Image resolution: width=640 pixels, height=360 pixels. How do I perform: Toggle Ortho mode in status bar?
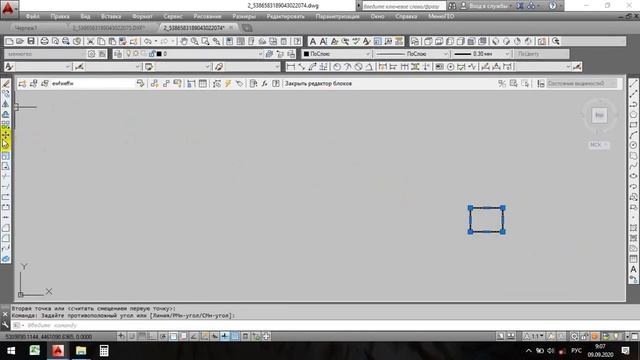point(152,336)
